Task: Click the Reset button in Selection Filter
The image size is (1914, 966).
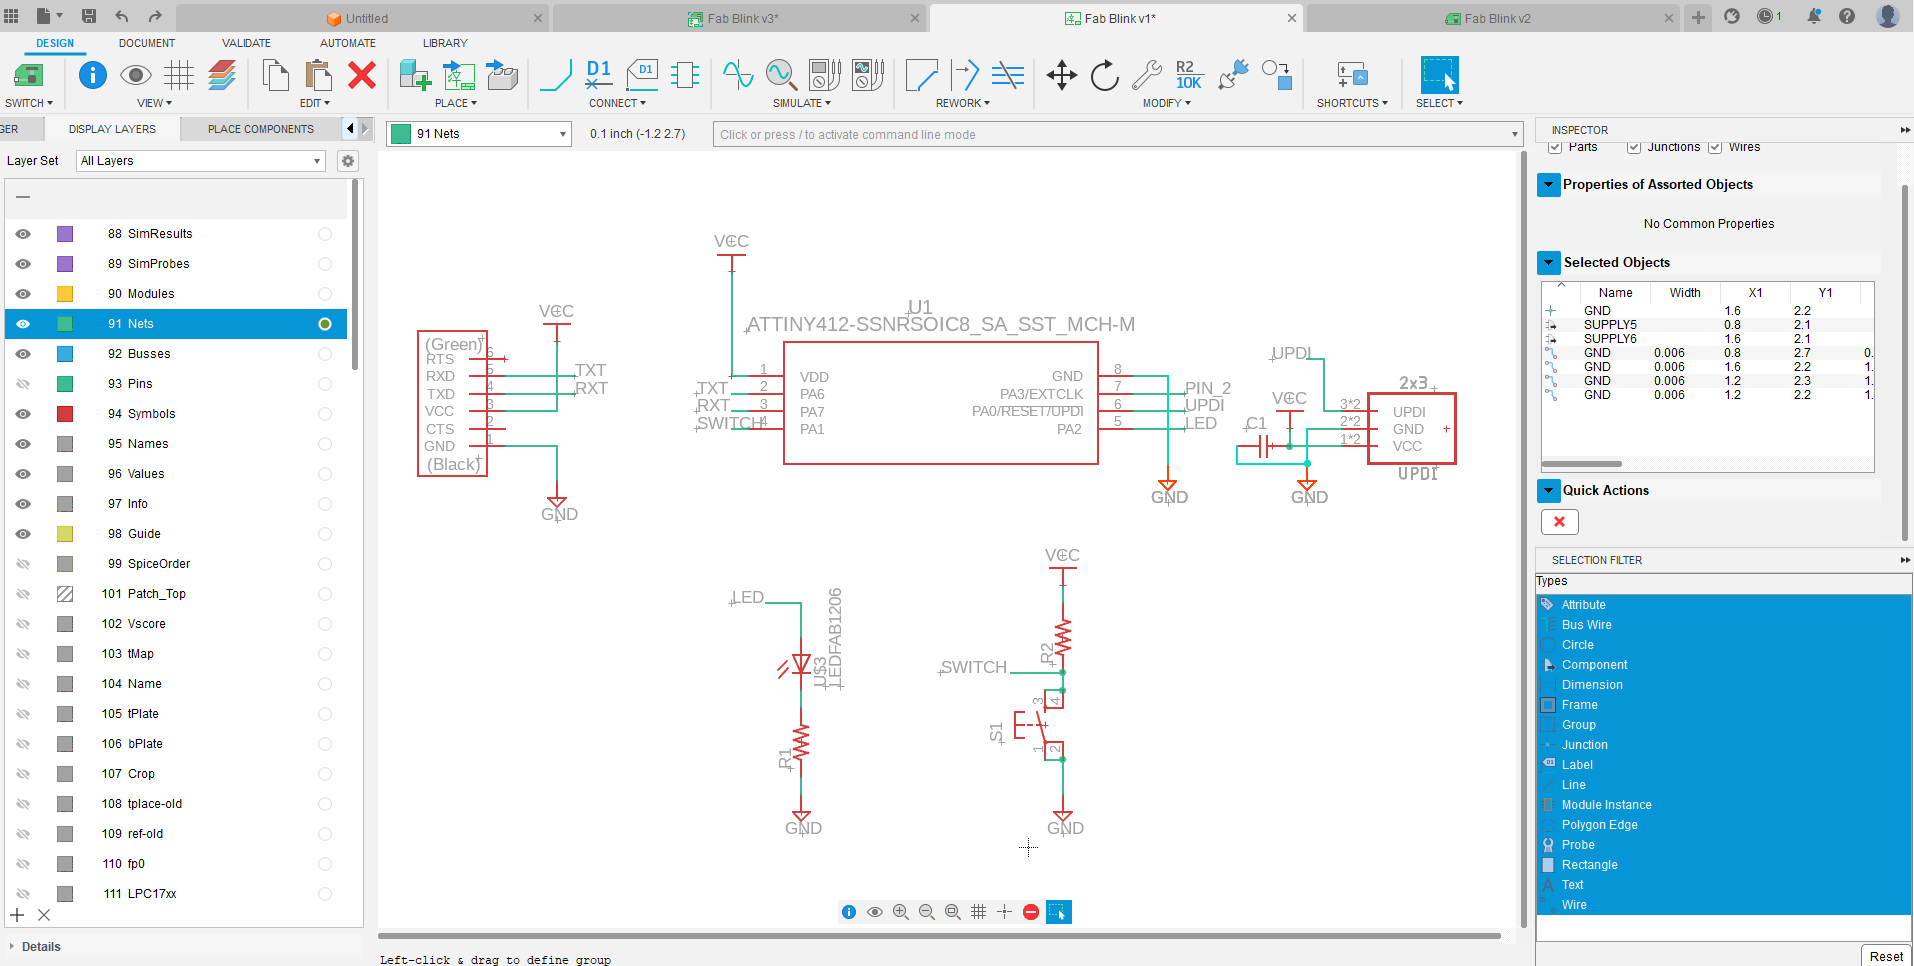Action: pos(1886,956)
